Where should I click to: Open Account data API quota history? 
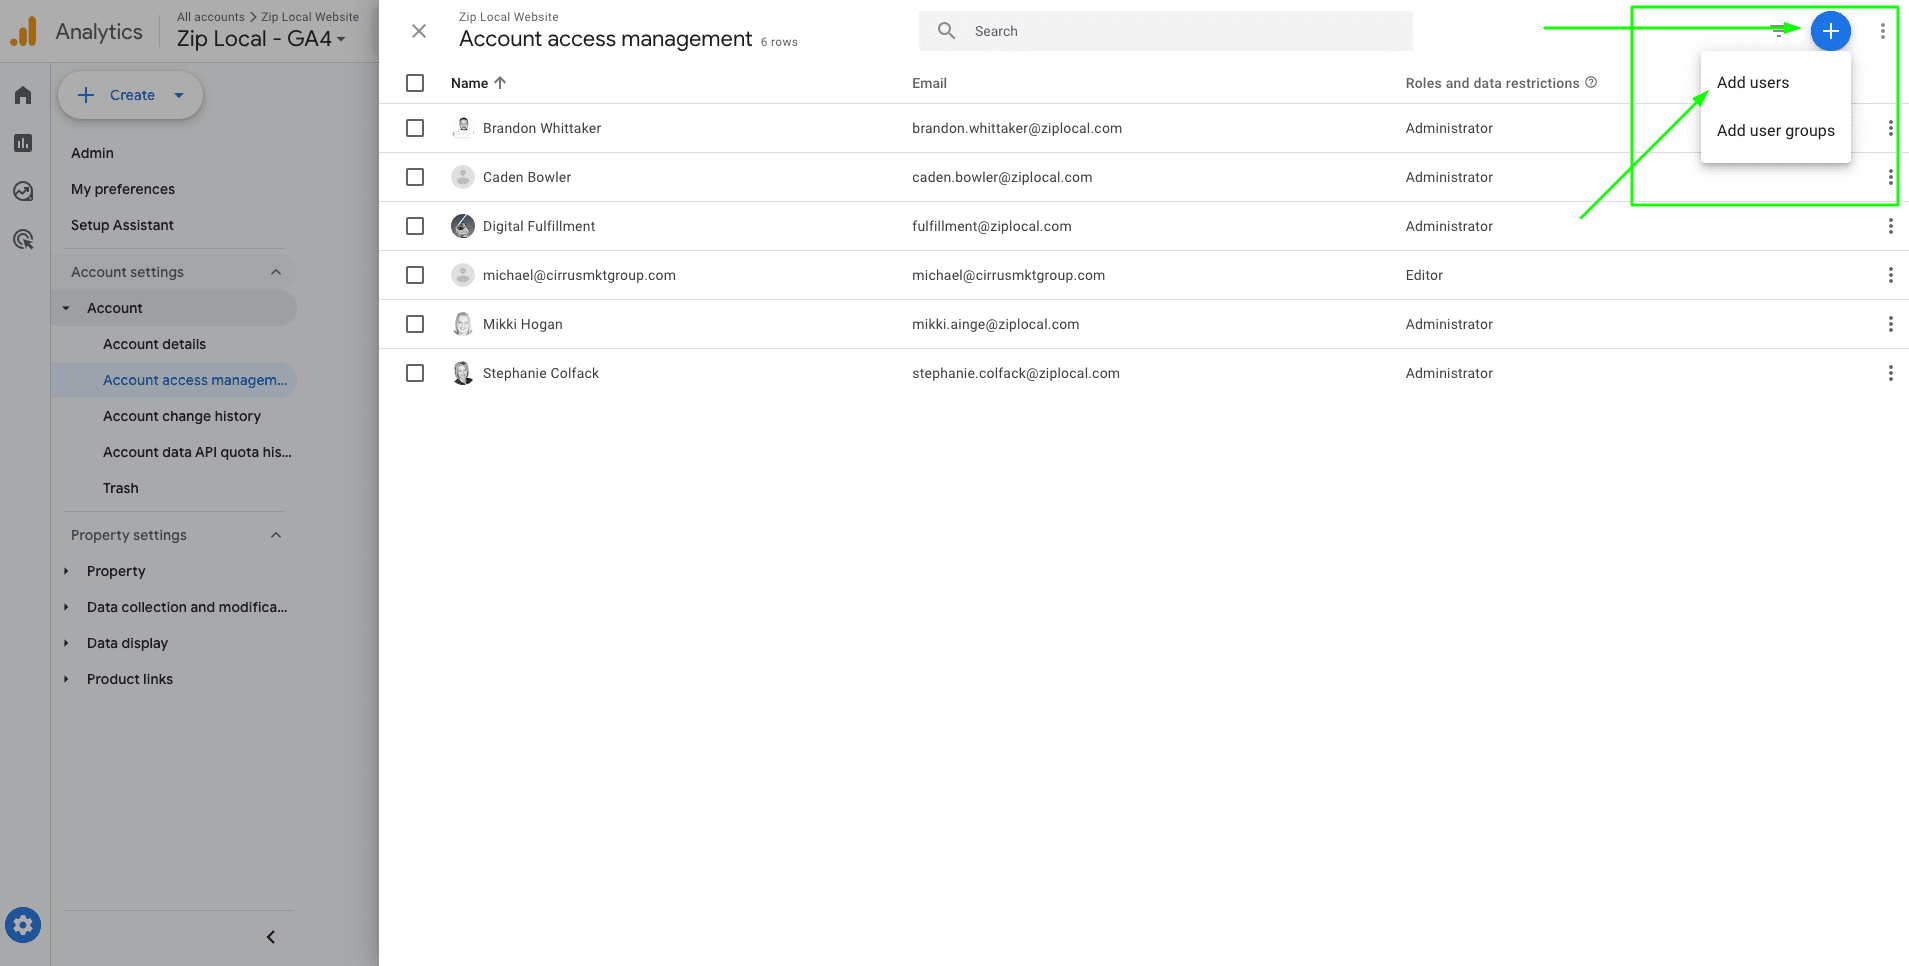[197, 452]
